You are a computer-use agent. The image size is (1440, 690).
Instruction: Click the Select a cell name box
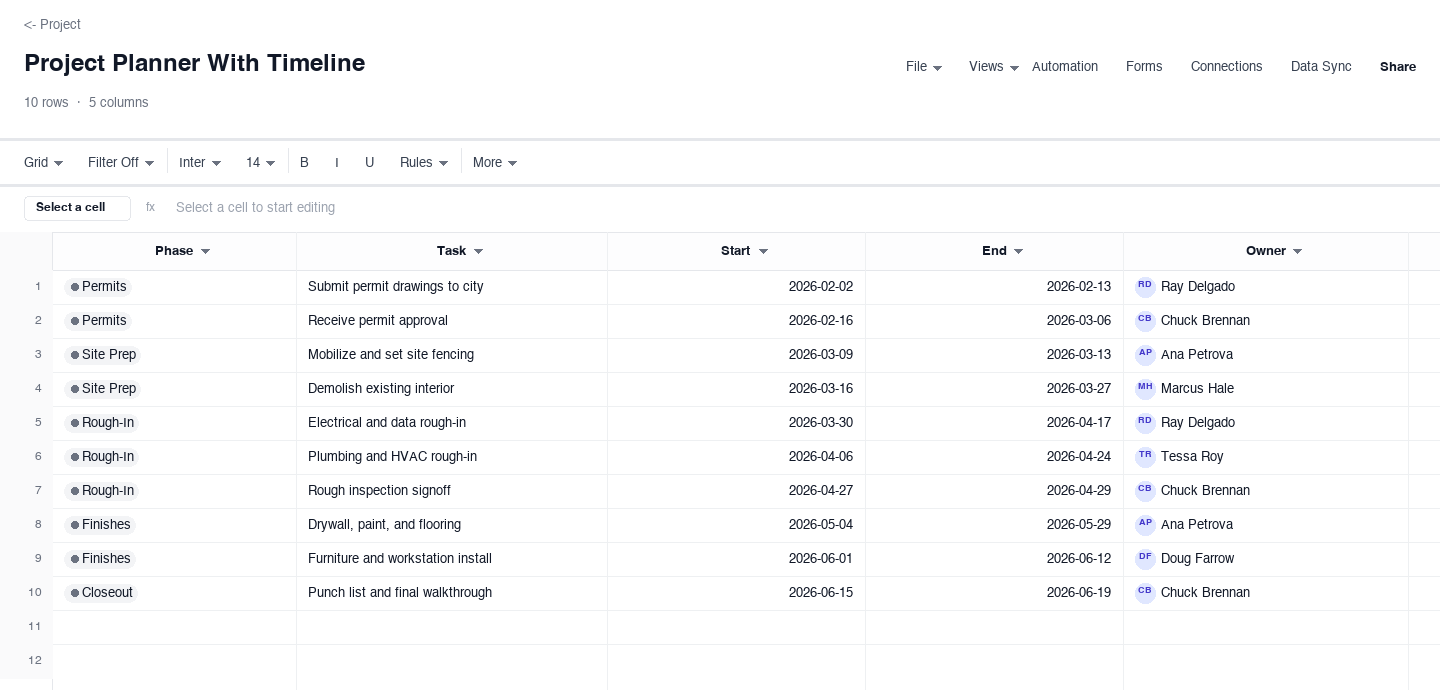(x=77, y=208)
